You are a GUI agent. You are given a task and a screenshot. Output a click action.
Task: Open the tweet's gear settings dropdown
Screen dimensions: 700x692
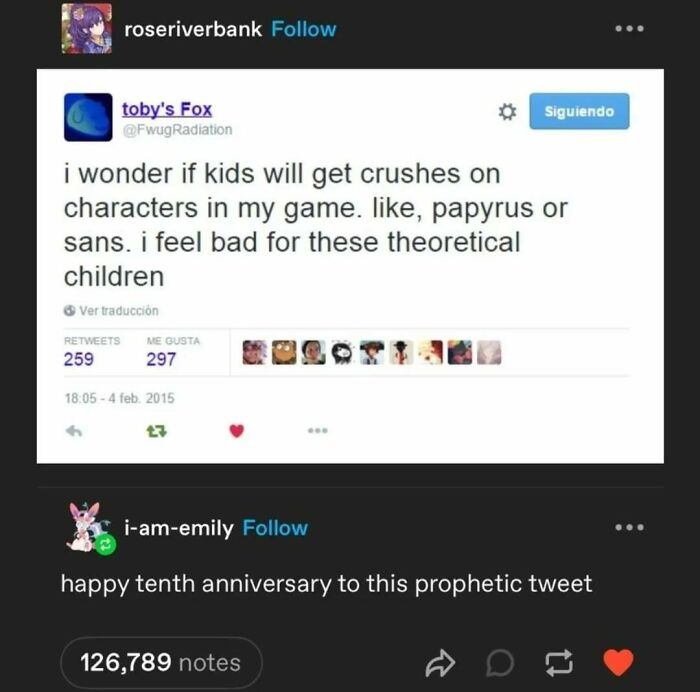coord(507,112)
